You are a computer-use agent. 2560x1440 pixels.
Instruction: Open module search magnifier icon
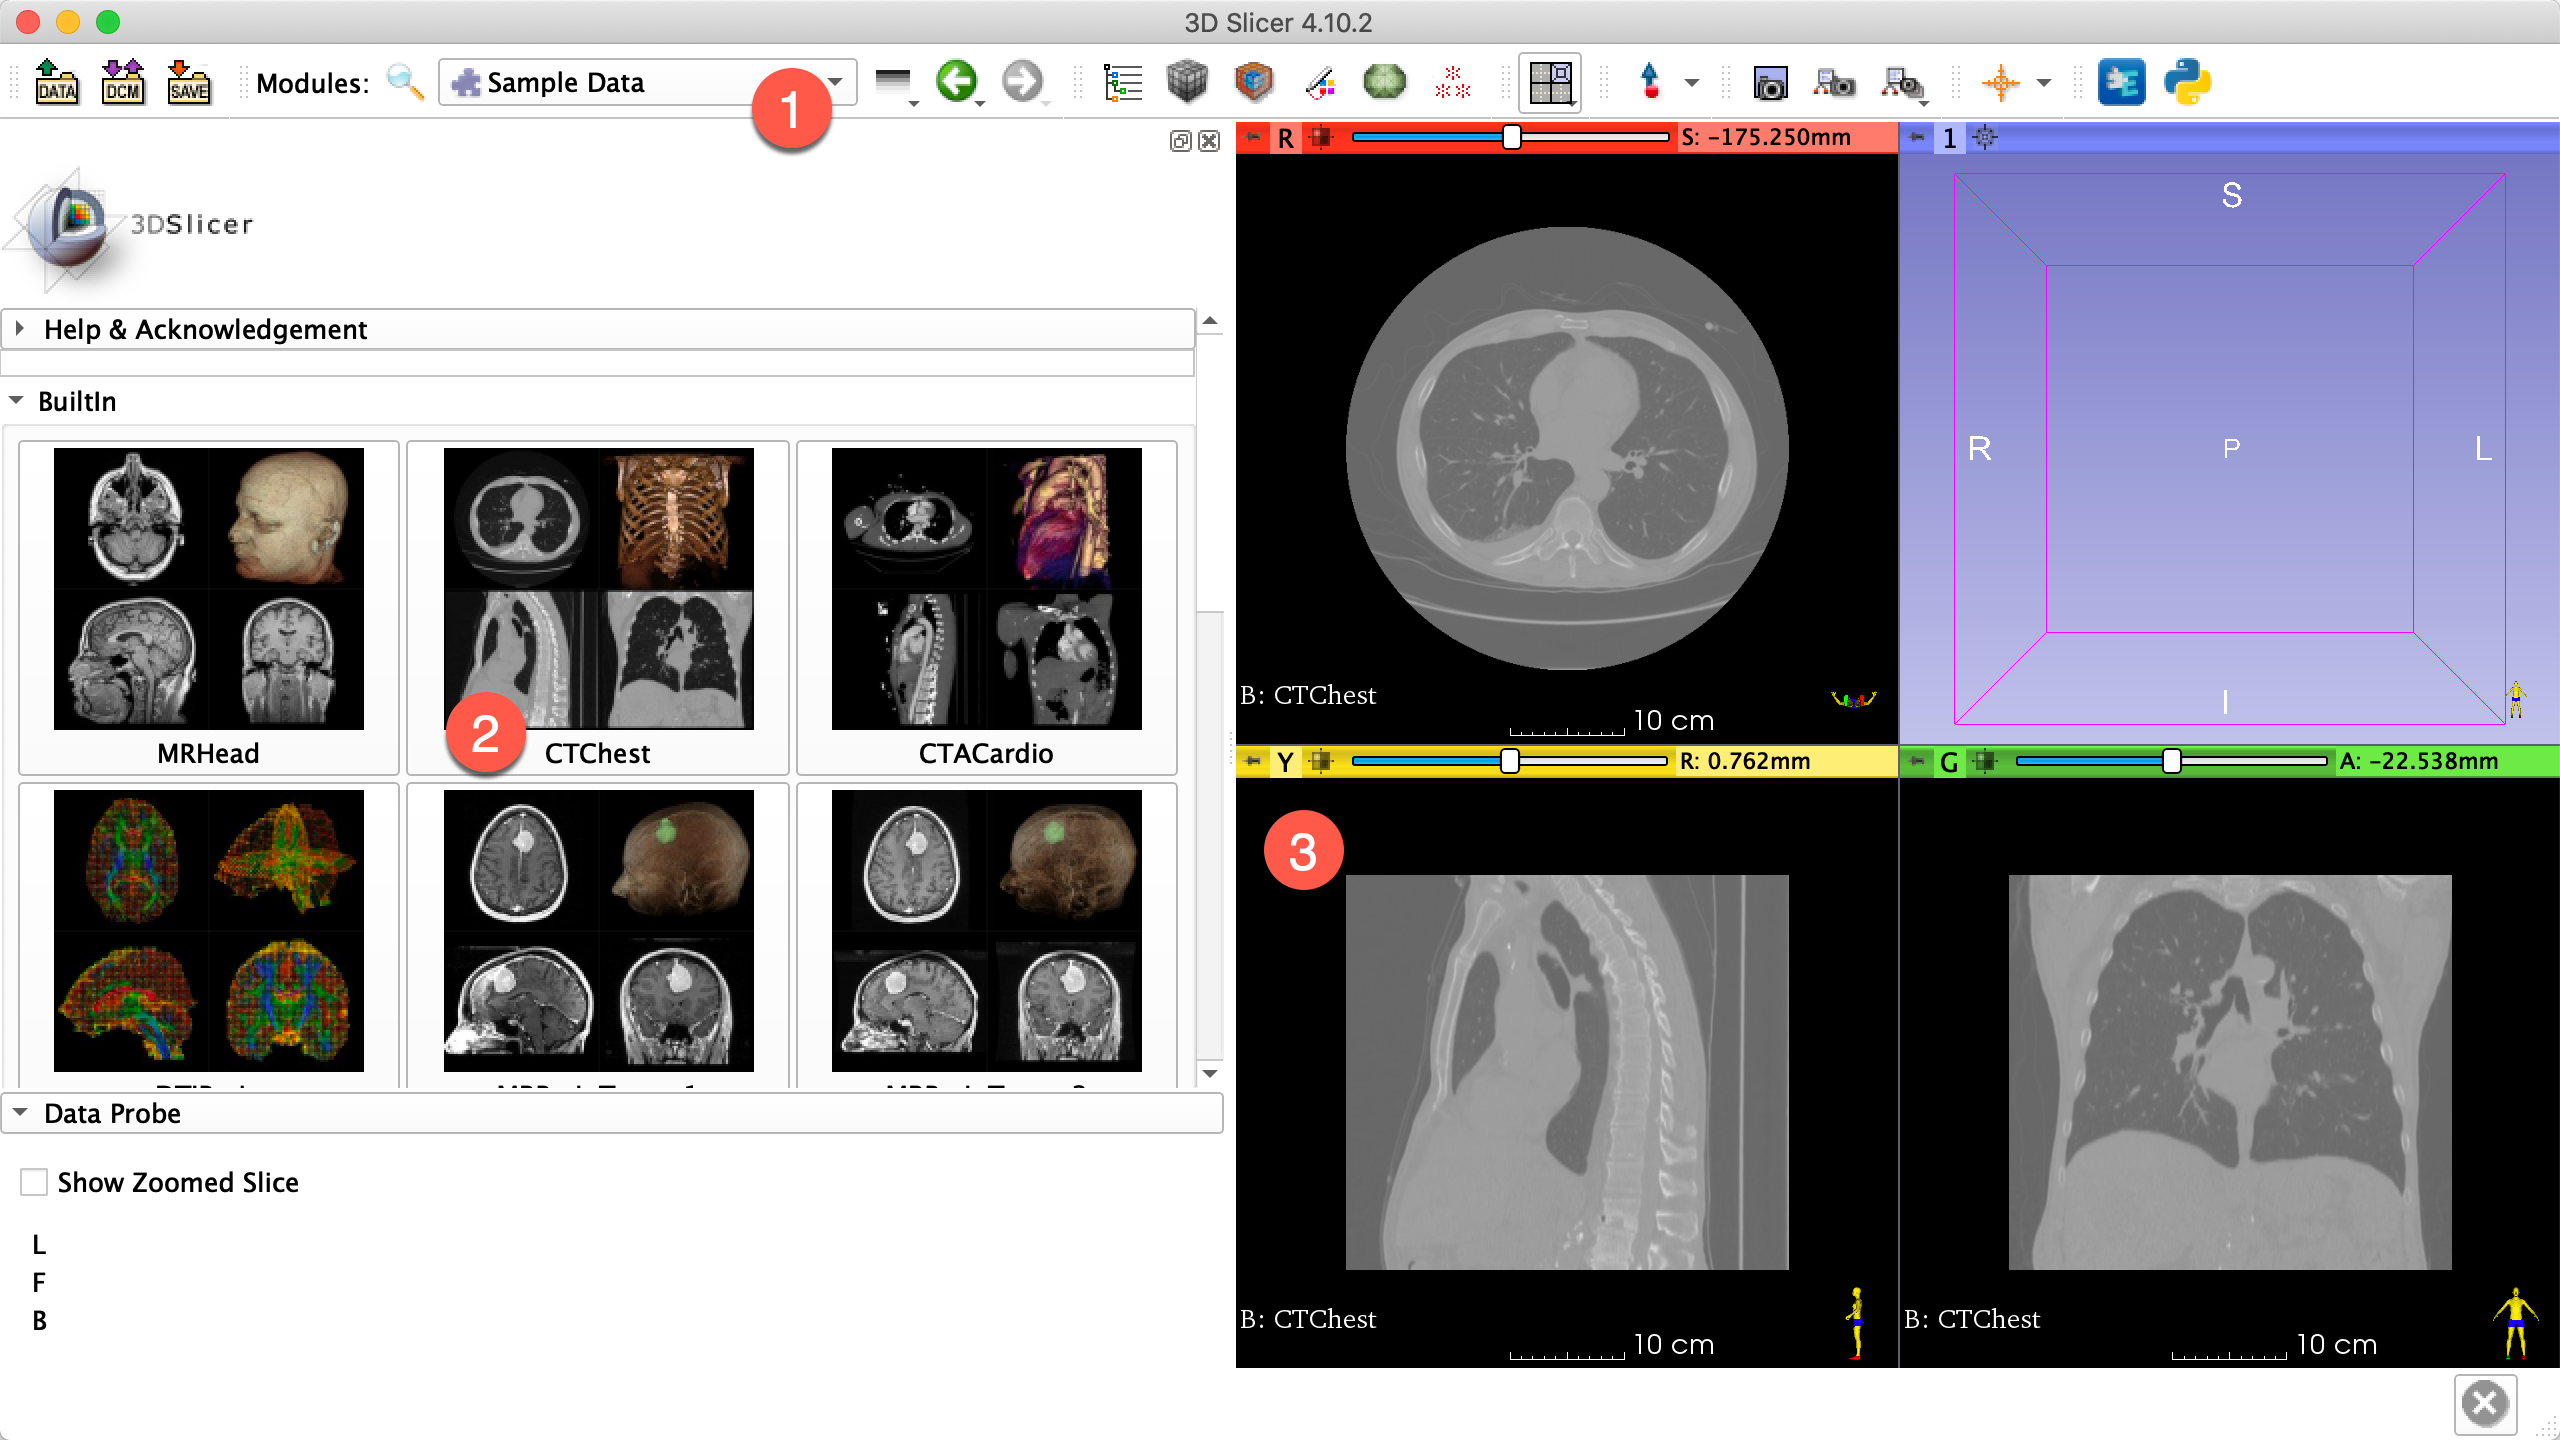405,82
